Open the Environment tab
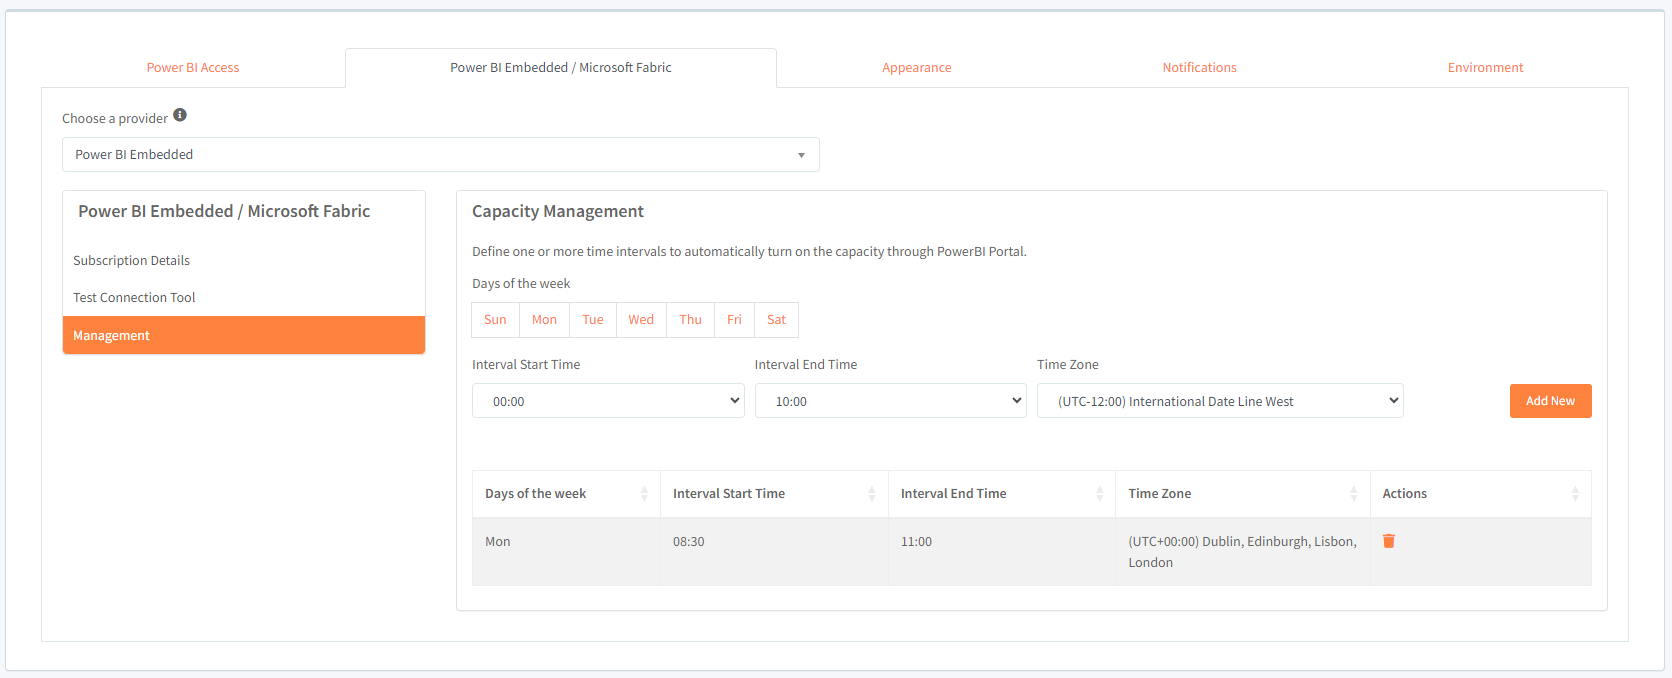 (1486, 68)
